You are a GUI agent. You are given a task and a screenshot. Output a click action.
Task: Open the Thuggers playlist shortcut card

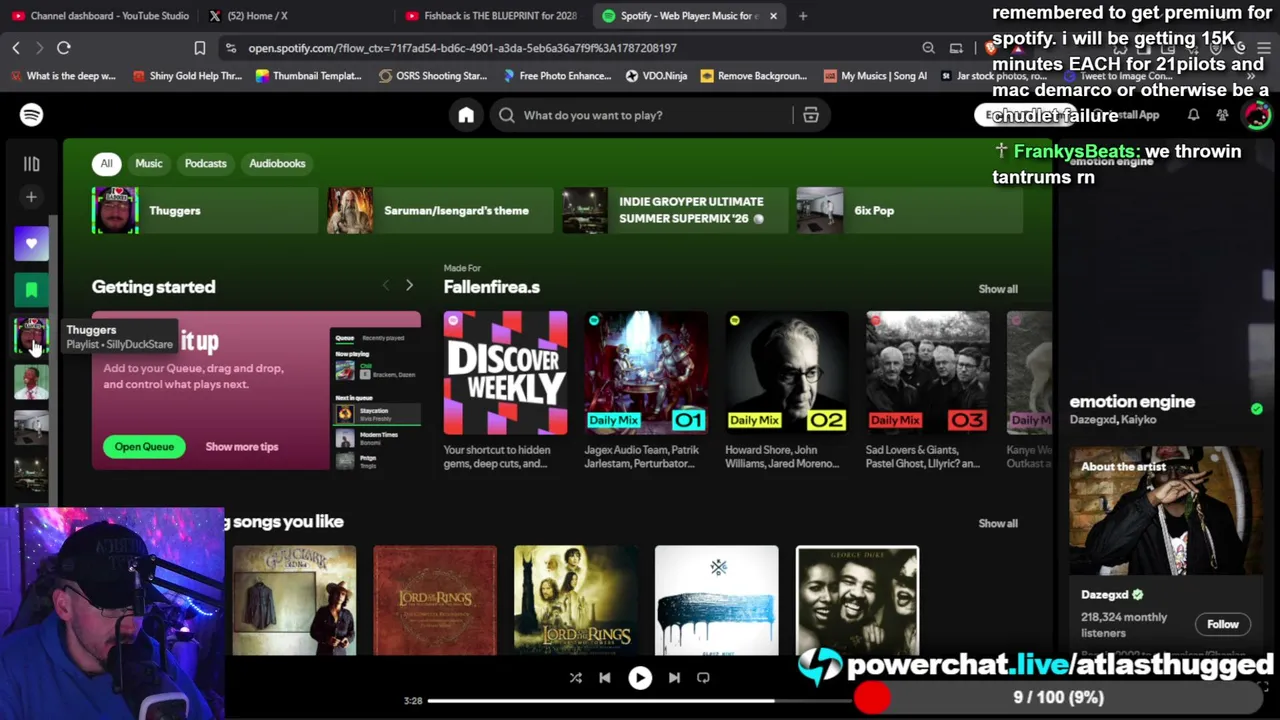(x=205, y=211)
